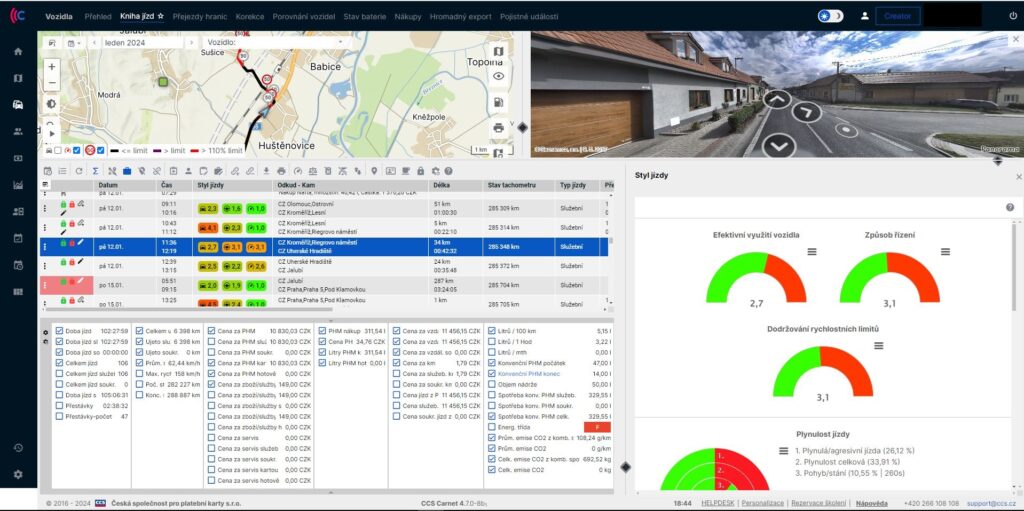This screenshot has width=1024, height=511.
Task: Open menu of Dodržování rychlostních limitů chart
Action: pos(878,346)
